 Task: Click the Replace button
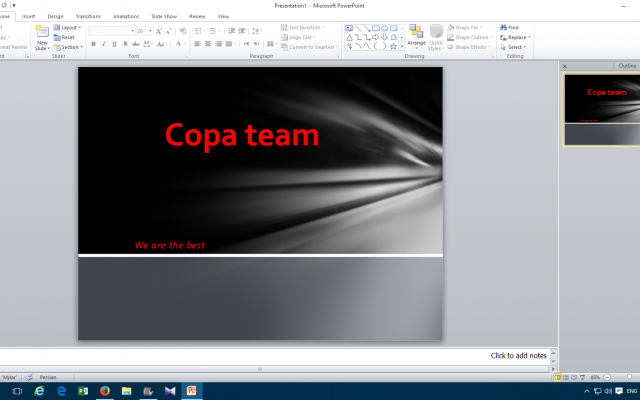coord(515,37)
